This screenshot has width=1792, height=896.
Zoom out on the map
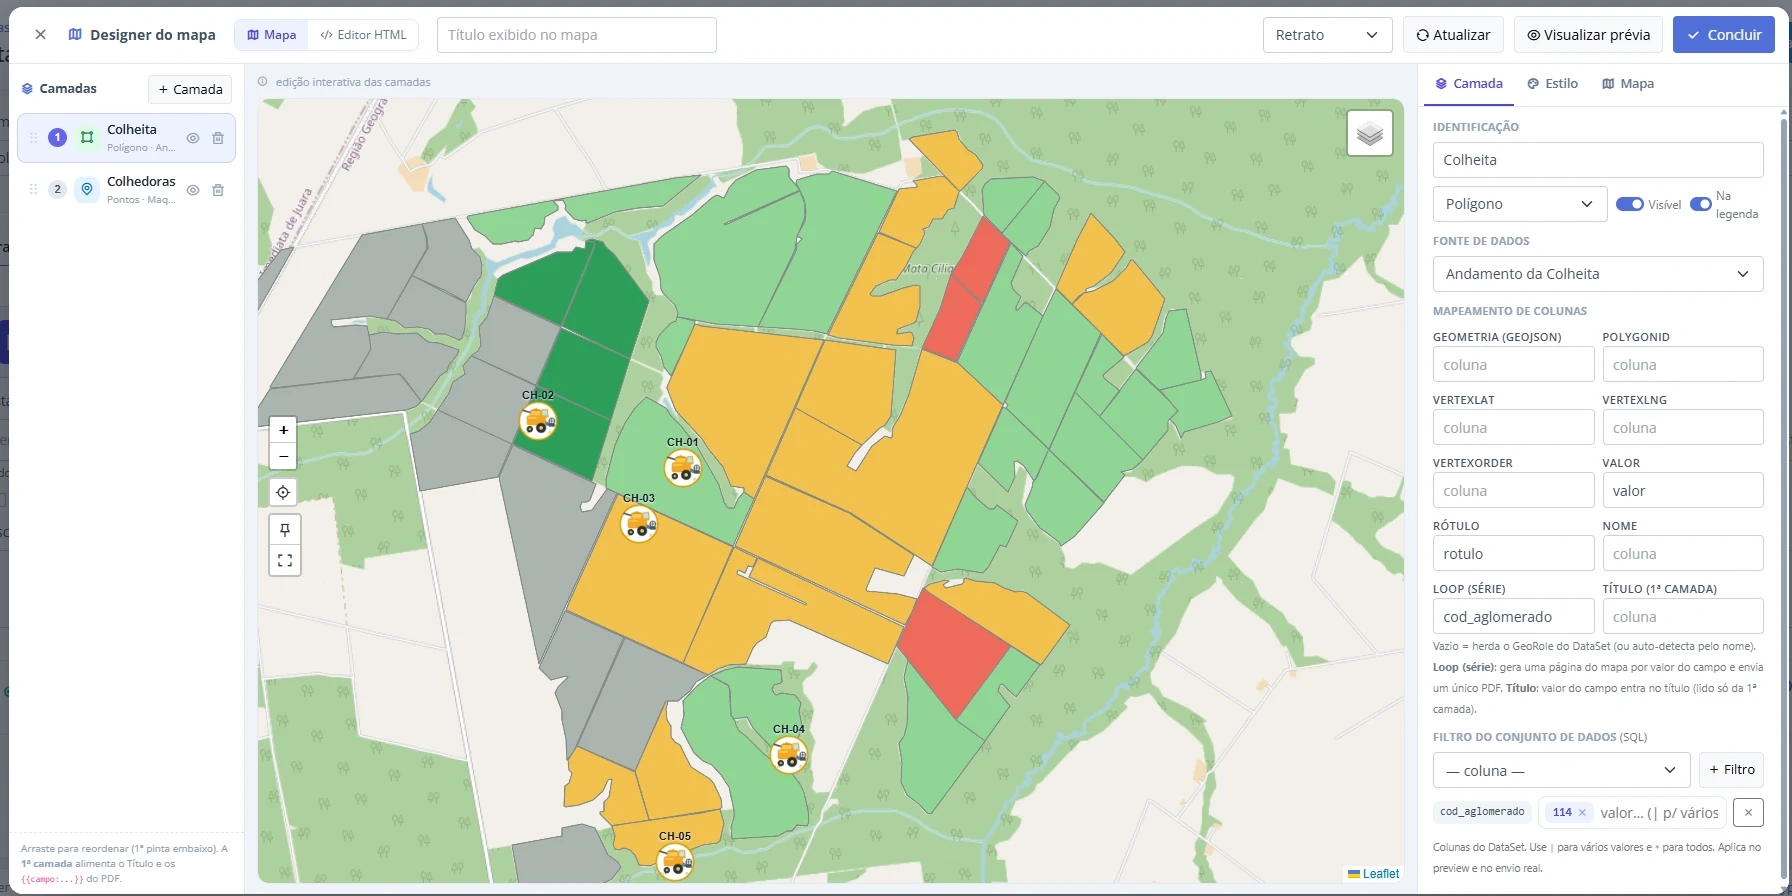[x=284, y=456]
